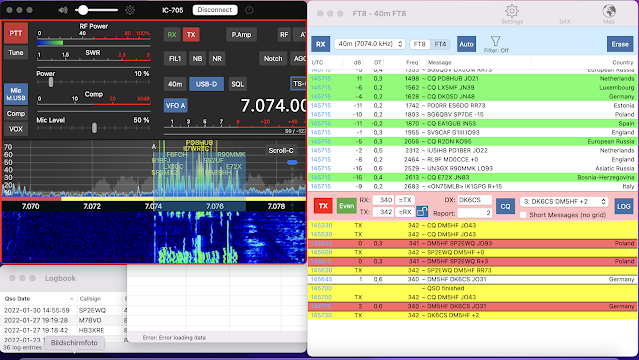The width and height of the screenshot is (639, 360).
Task: Open the IC-705 settings gear
Action: click(x=130, y=10)
